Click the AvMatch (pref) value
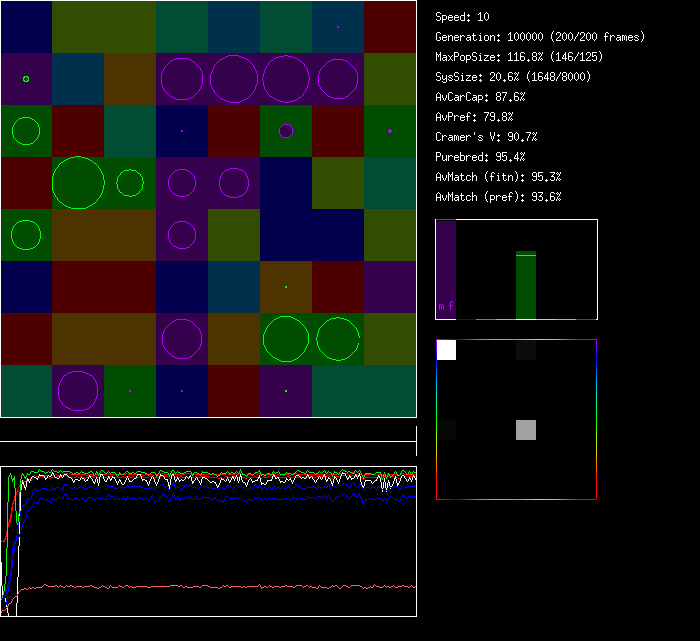 (498, 197)
